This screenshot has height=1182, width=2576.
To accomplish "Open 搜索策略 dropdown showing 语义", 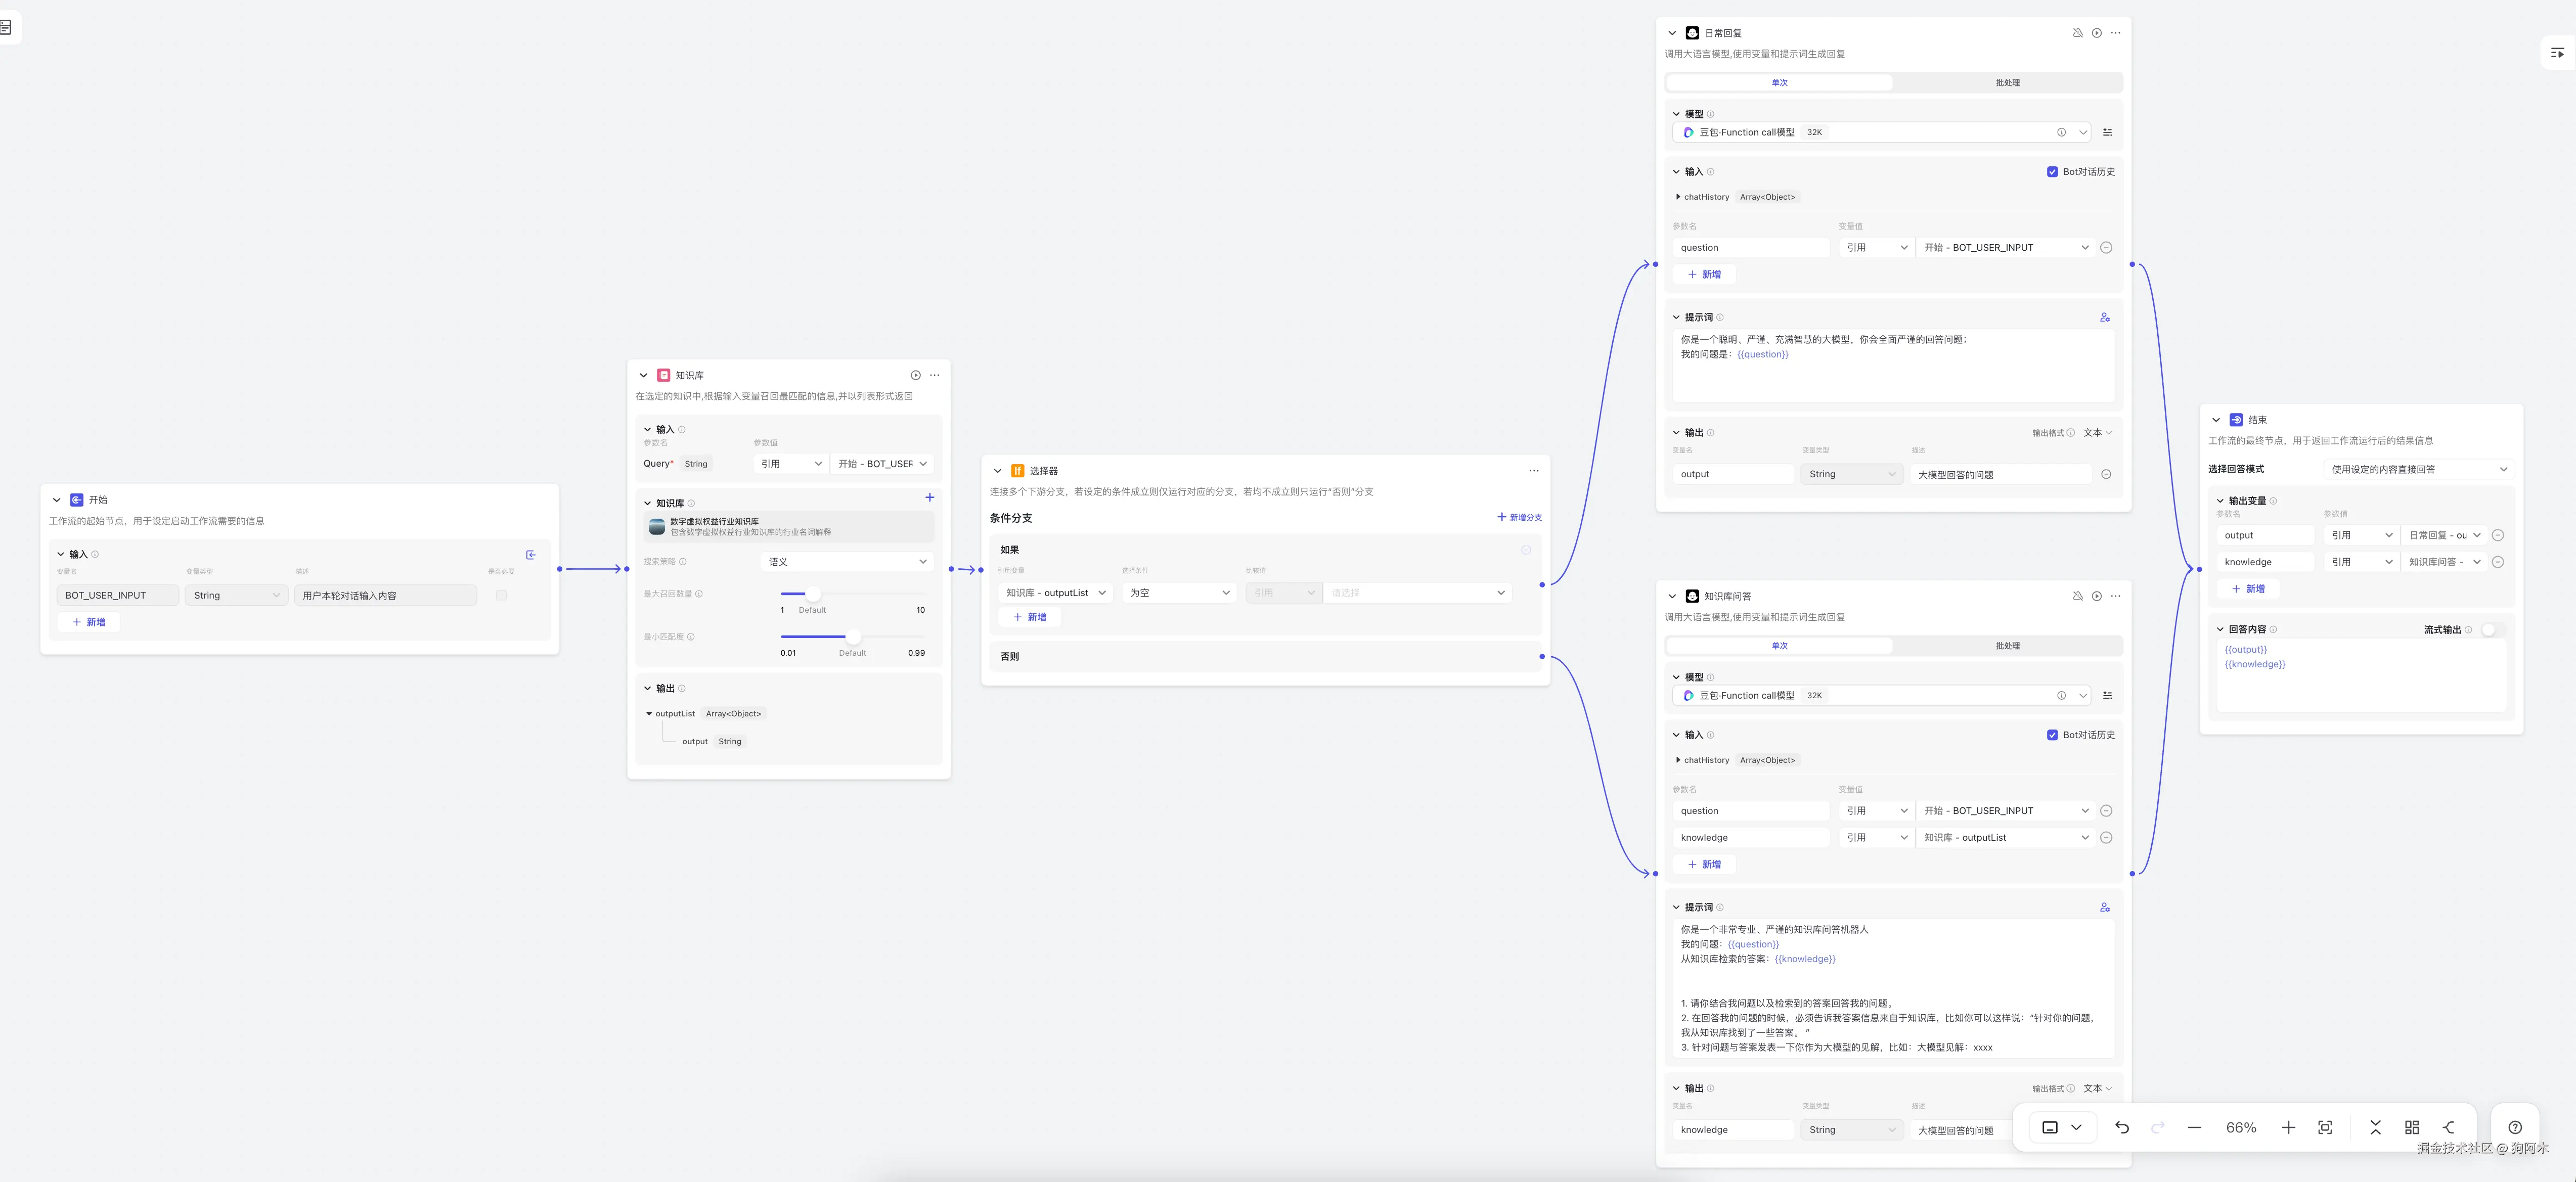I will (846, 562).
